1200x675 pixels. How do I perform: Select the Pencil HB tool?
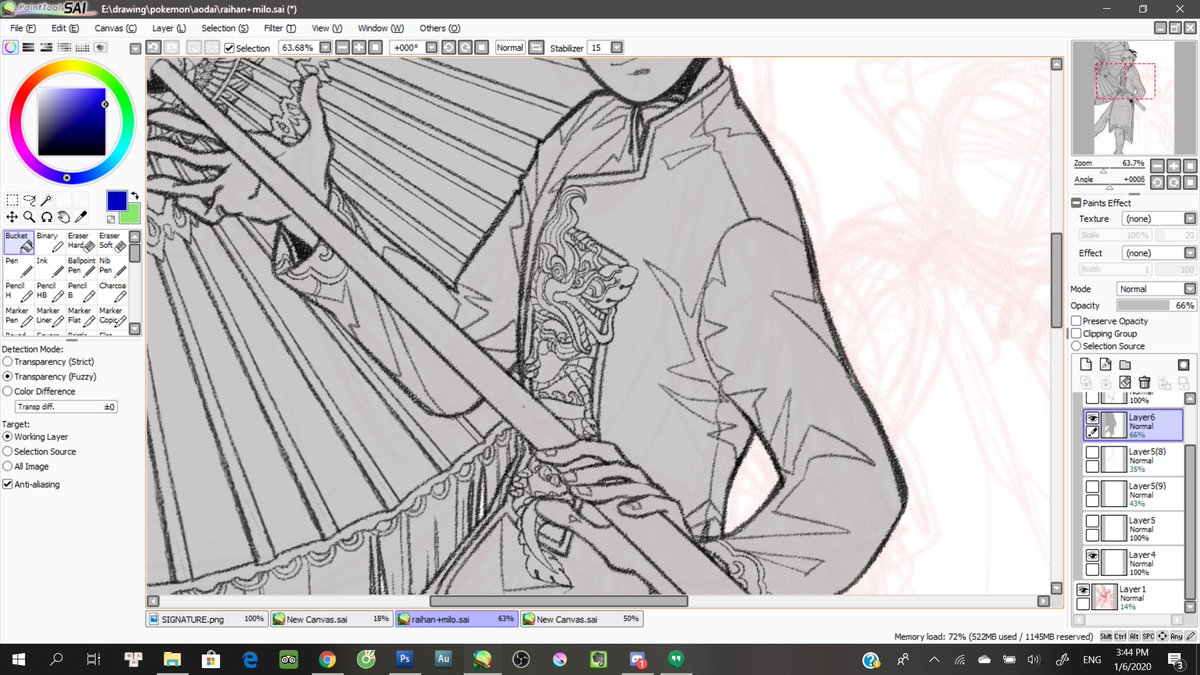(x=50, y=291)
